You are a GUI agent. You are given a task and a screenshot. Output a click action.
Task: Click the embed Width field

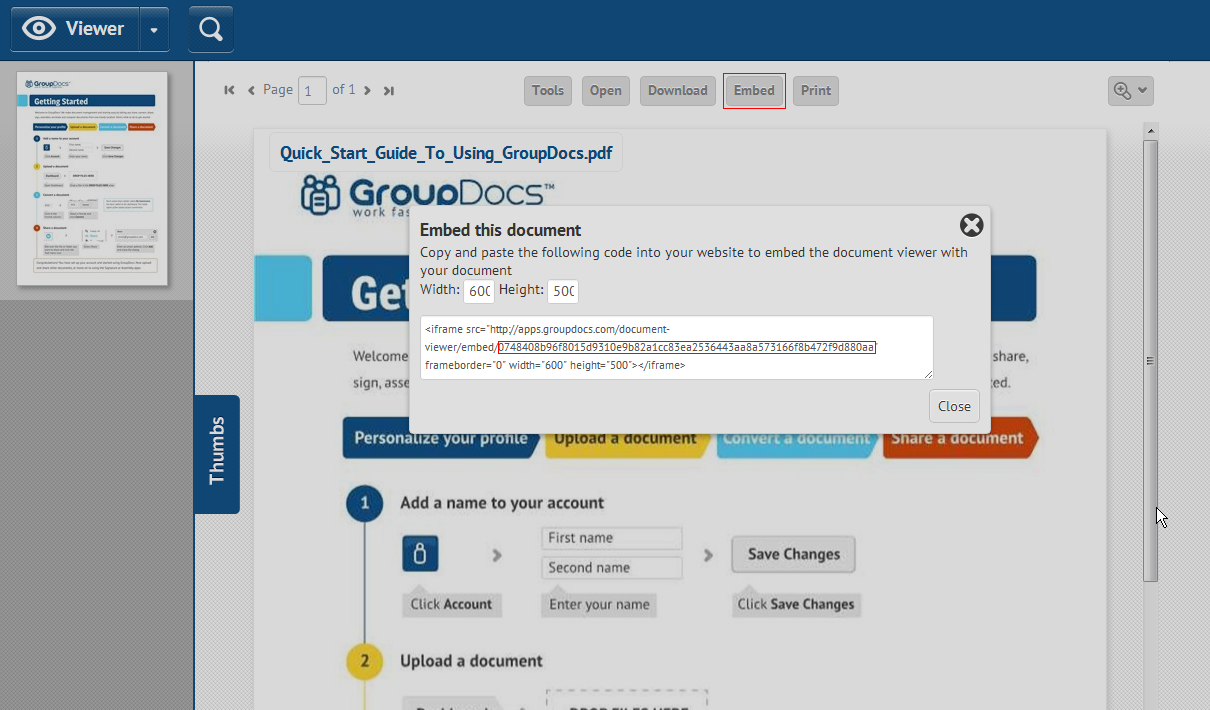pyautogui.click(x=479, y=291)
